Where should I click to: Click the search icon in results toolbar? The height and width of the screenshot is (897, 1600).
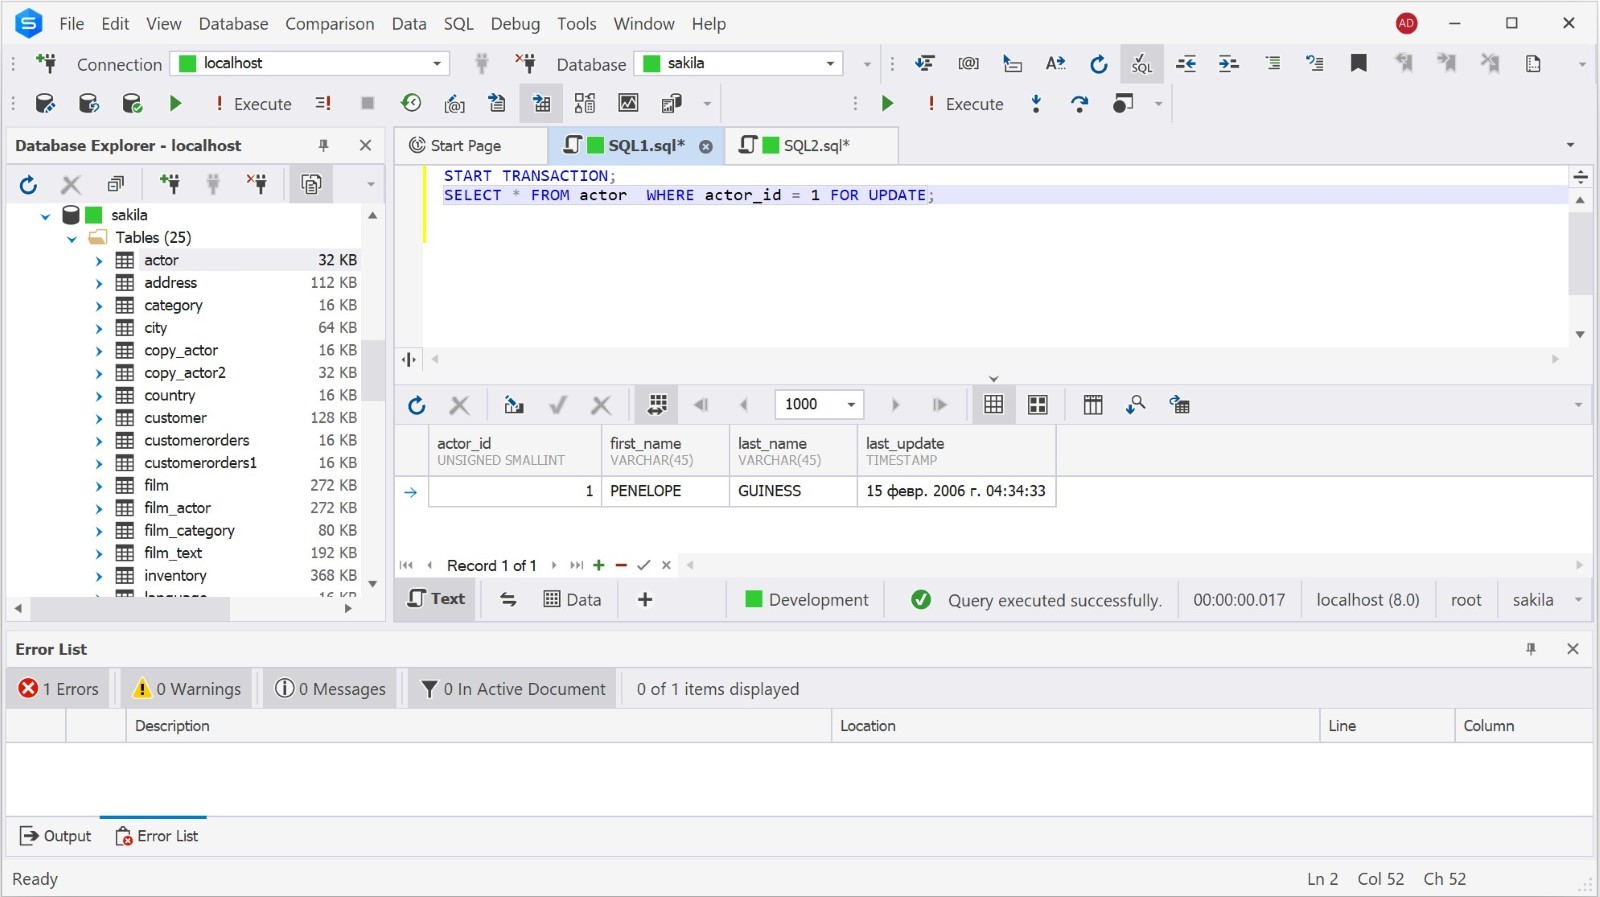(x=1135, y=405)
